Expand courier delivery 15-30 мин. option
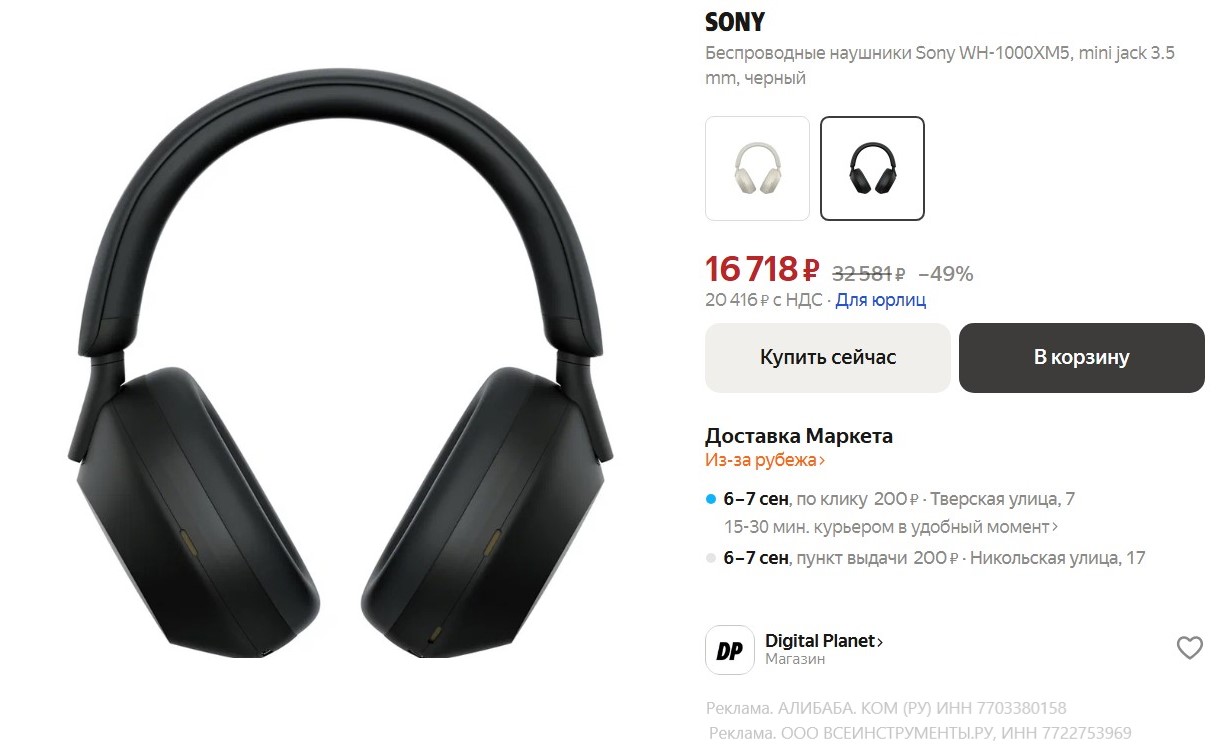This screenshot has width=1230, height=748. [x=891, y=526]
